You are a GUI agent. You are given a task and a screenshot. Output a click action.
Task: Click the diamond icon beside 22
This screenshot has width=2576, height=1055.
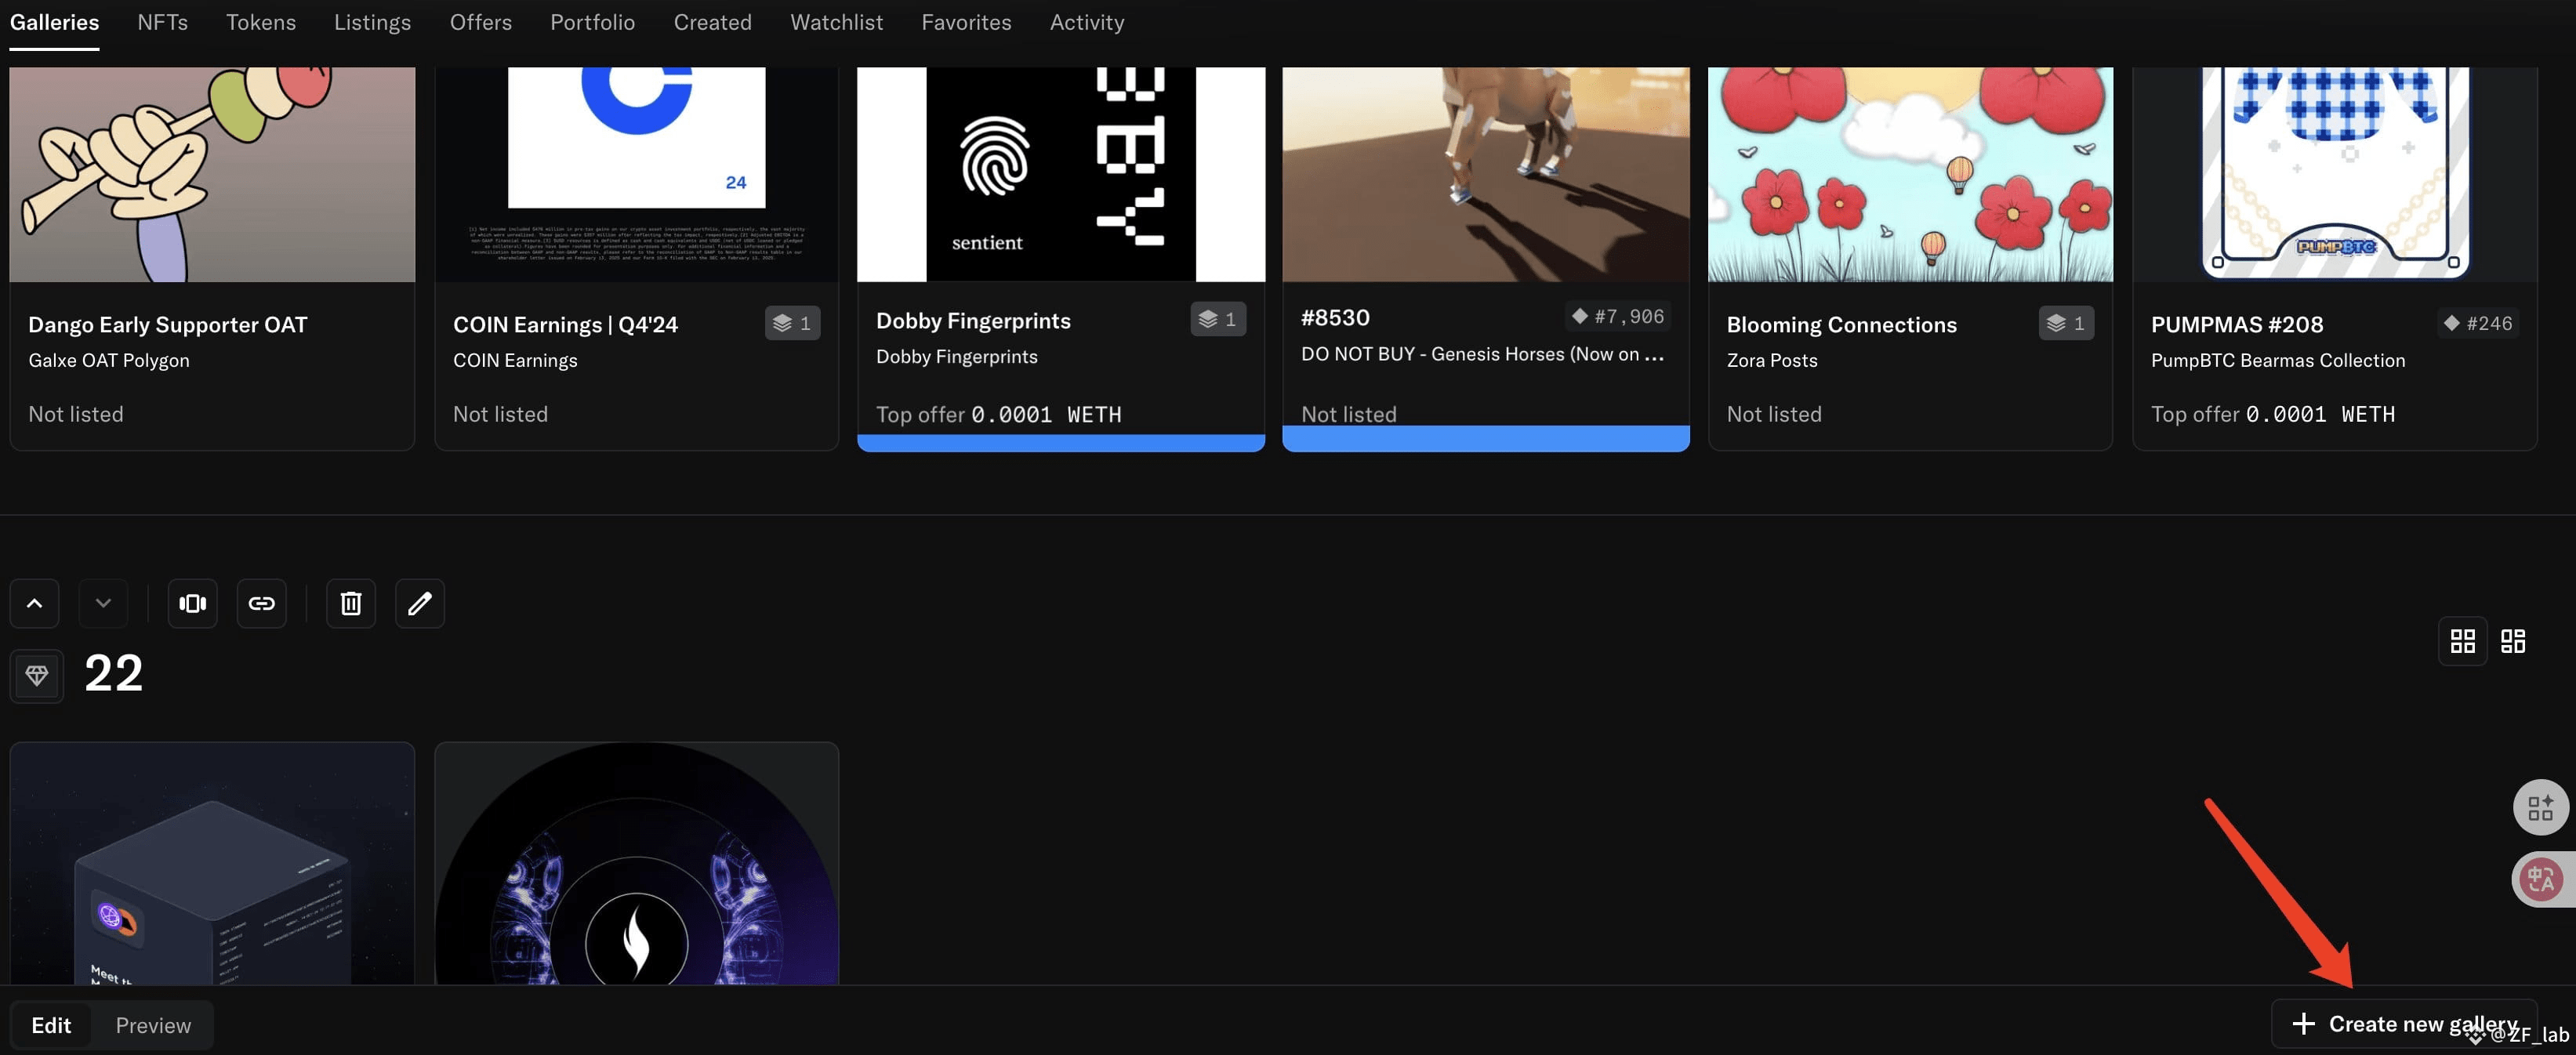point(37,676)
